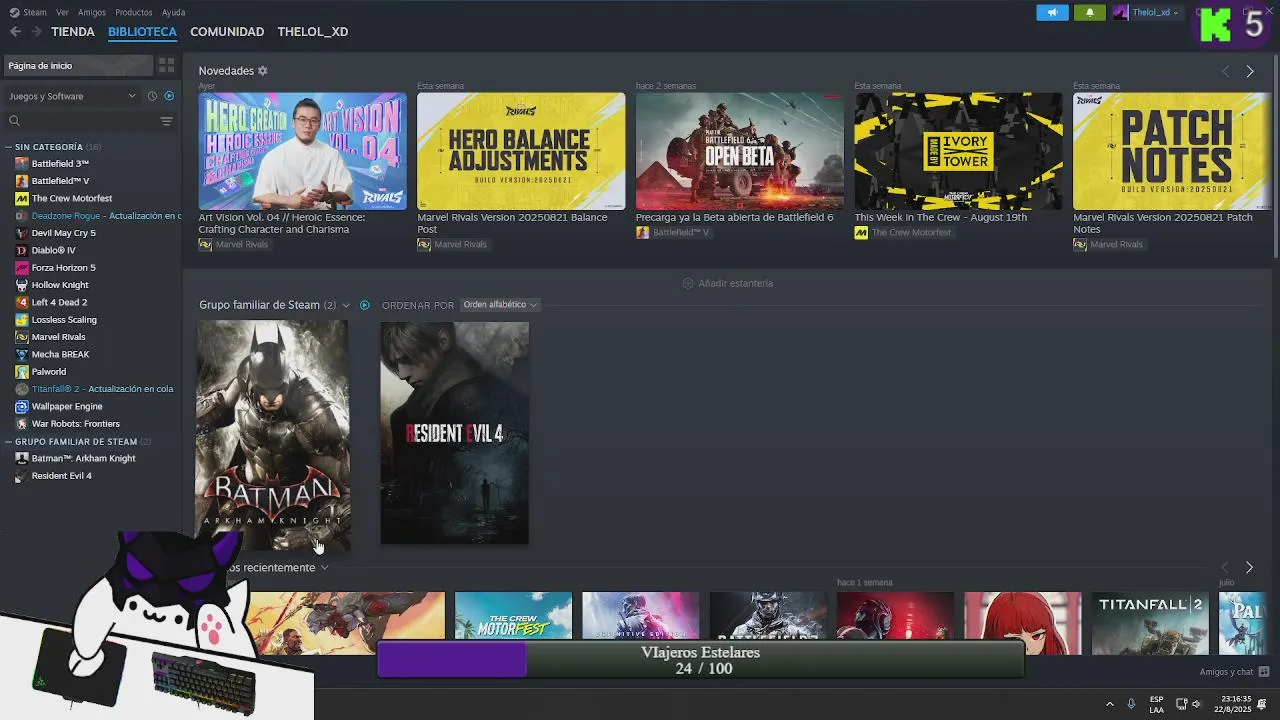This screenshot has width=1280, height=720.
Task: Toggle the ready-to-play filter icon
Action: coord(169,96)
